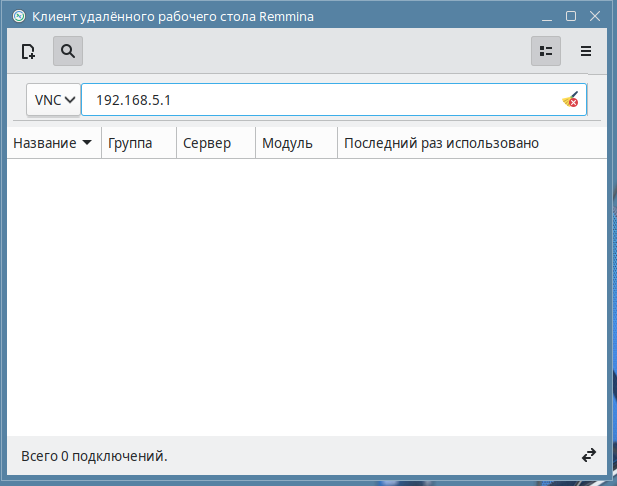Sort by Название column
The width and height of the screenshot is (617, 486).
point(54,143)
